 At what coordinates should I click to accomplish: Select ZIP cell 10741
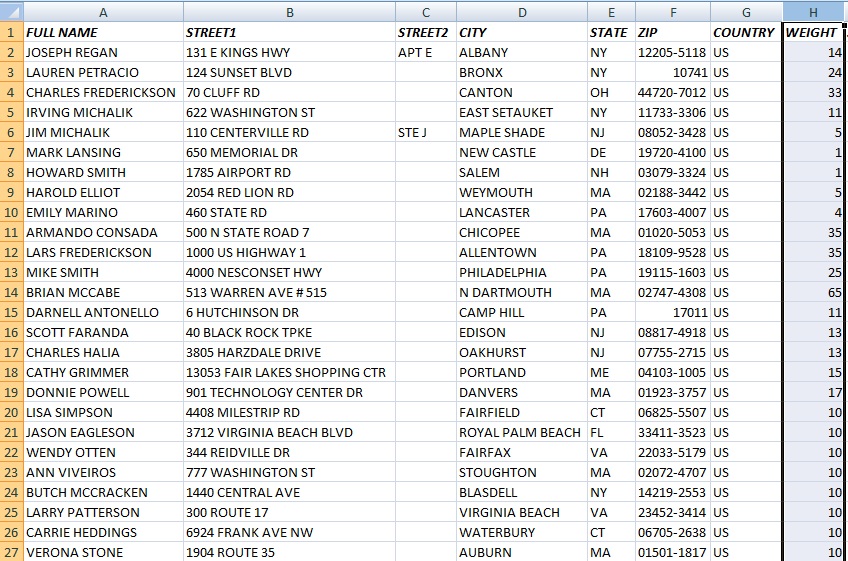[673, 72]
